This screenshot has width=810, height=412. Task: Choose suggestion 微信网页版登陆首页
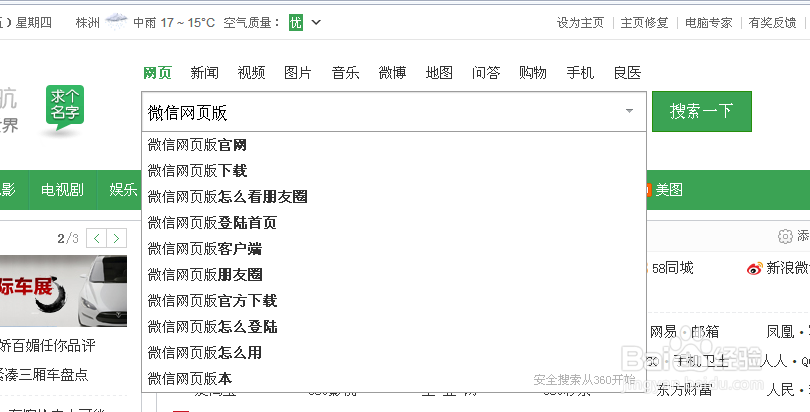(x=394, y=223)
